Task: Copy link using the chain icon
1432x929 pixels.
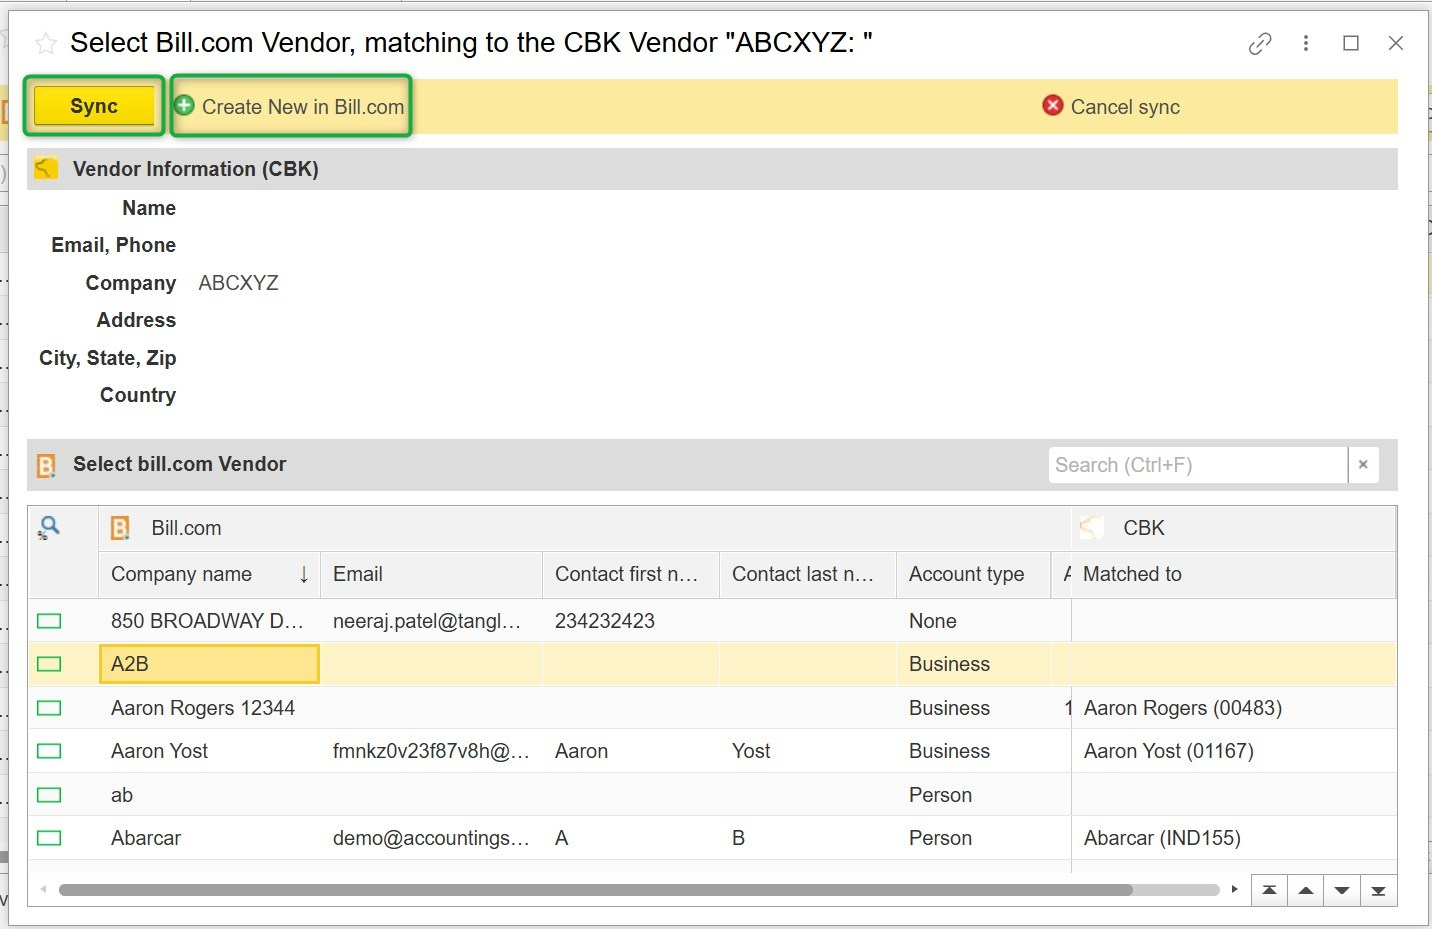Action: 1260,43
